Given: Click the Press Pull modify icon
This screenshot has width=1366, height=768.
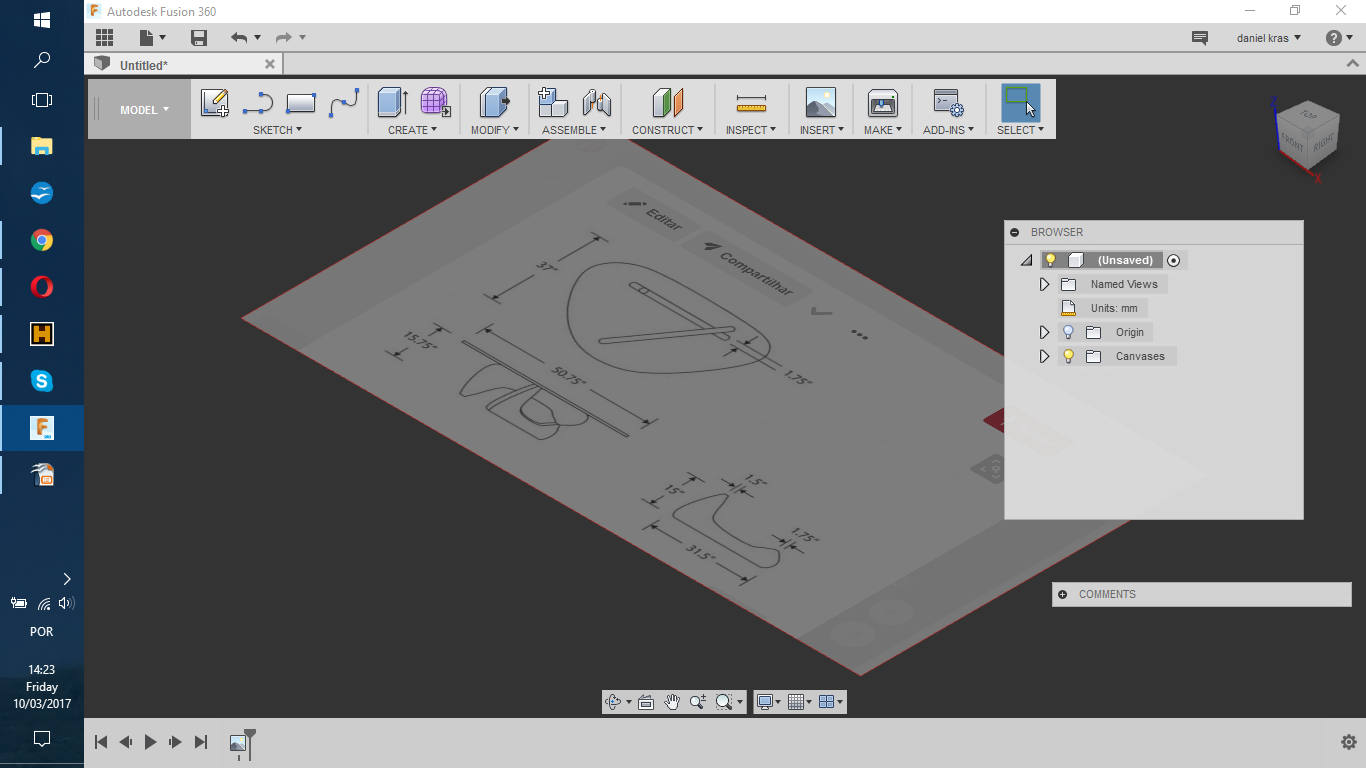Looking at the screenshot, I should click(x=494, y=103).
